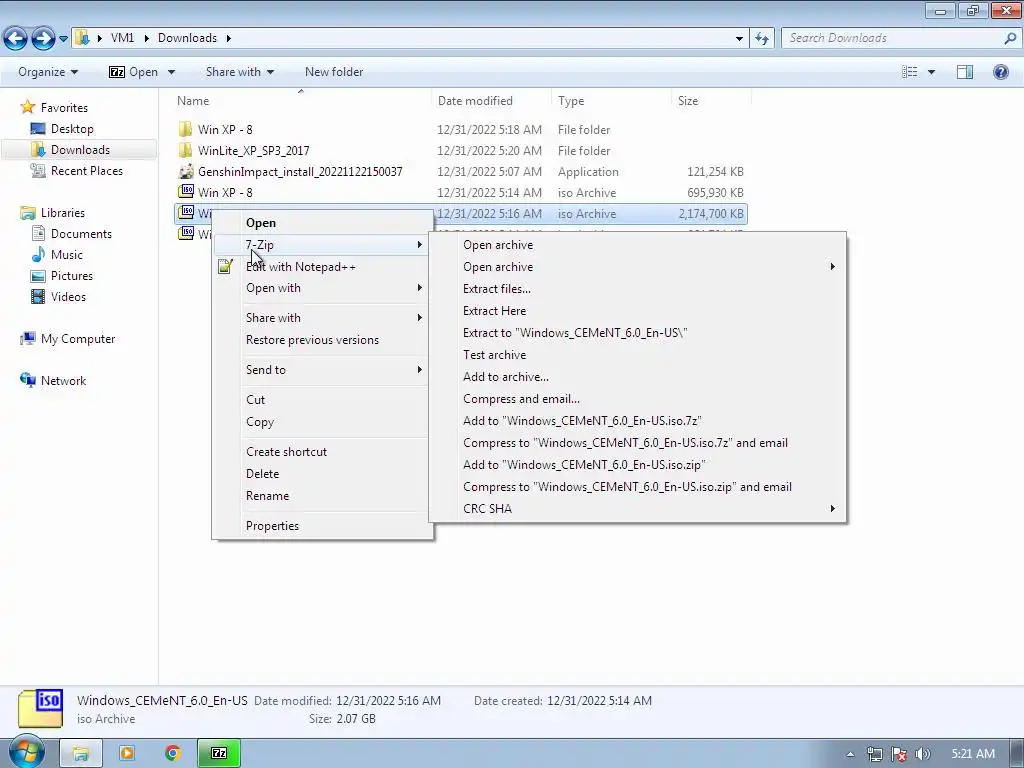
Task: Select the WinLite_XP_SP3_2017 folder
Action: pos(253,150)
